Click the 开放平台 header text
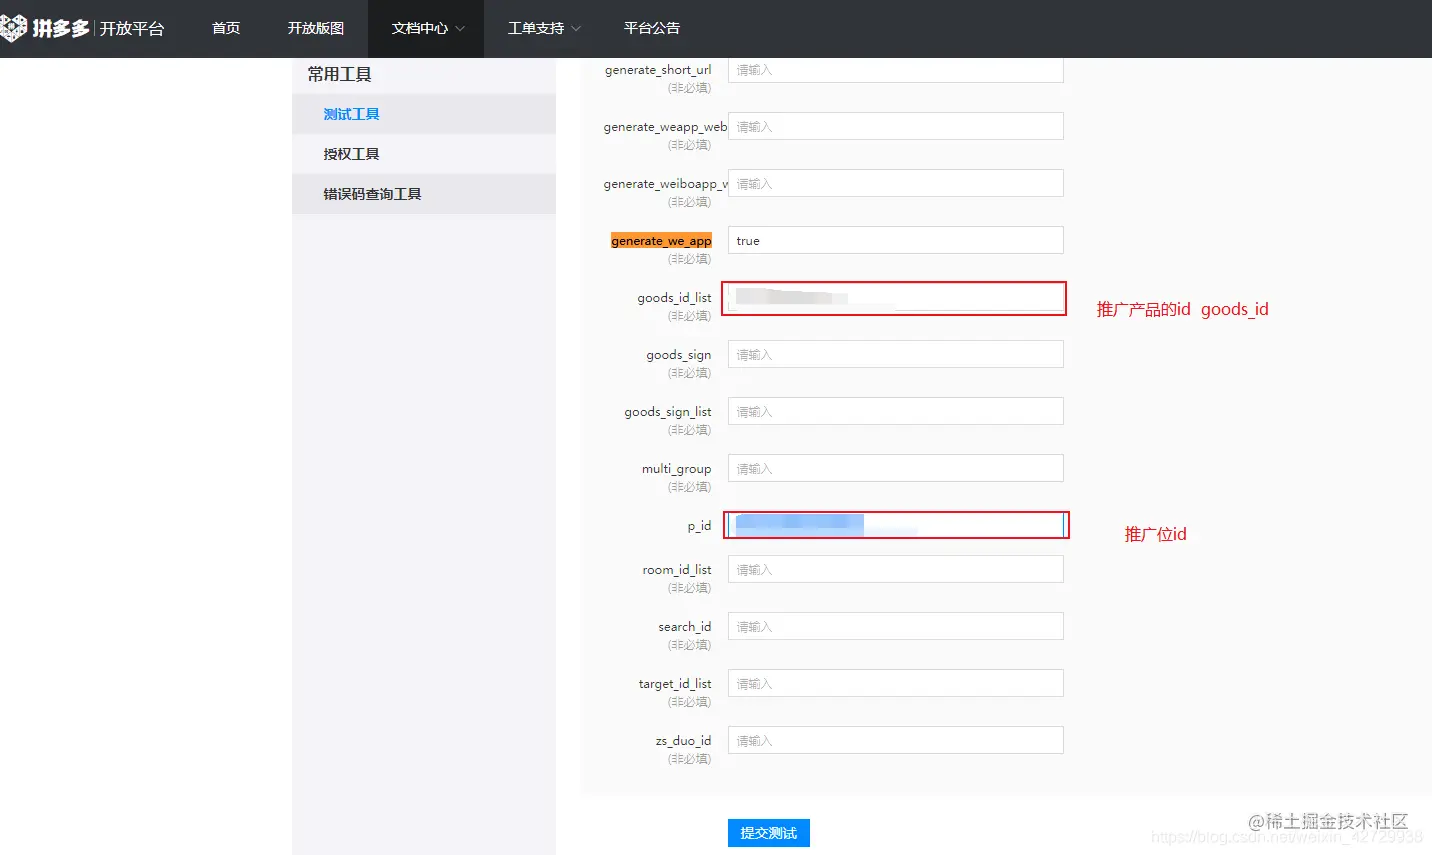Screen dimensions: 1432x855 pyautogui.click(x=131, y=29)
